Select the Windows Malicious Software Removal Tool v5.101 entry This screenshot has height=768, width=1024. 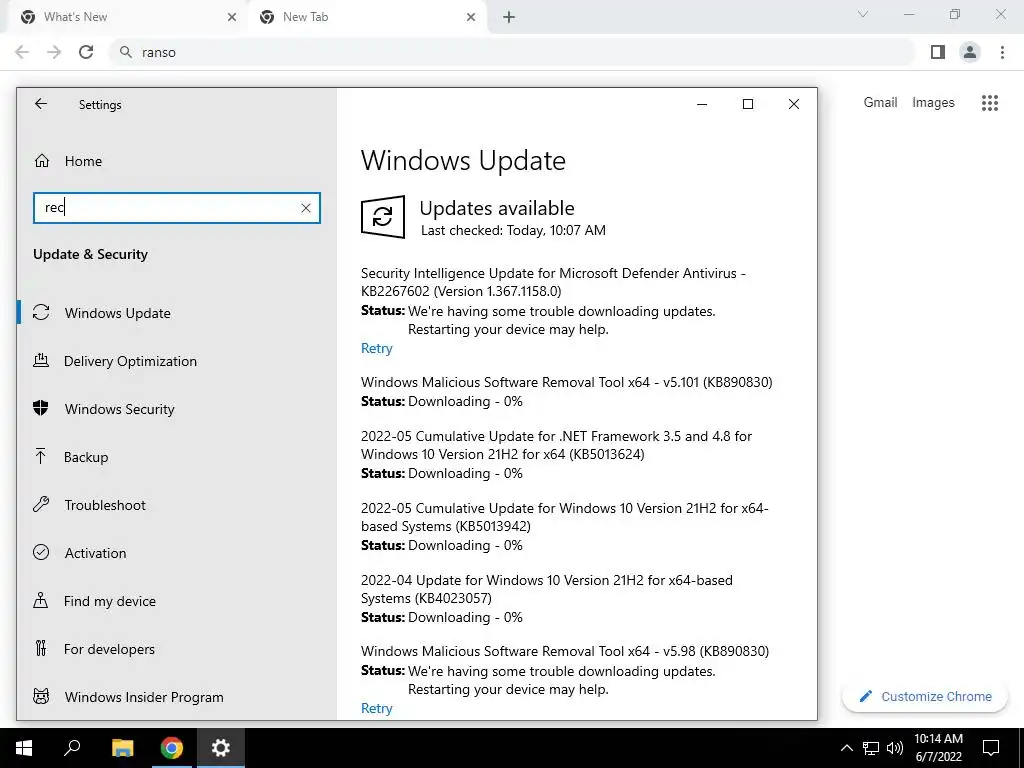tap(566, 382)
